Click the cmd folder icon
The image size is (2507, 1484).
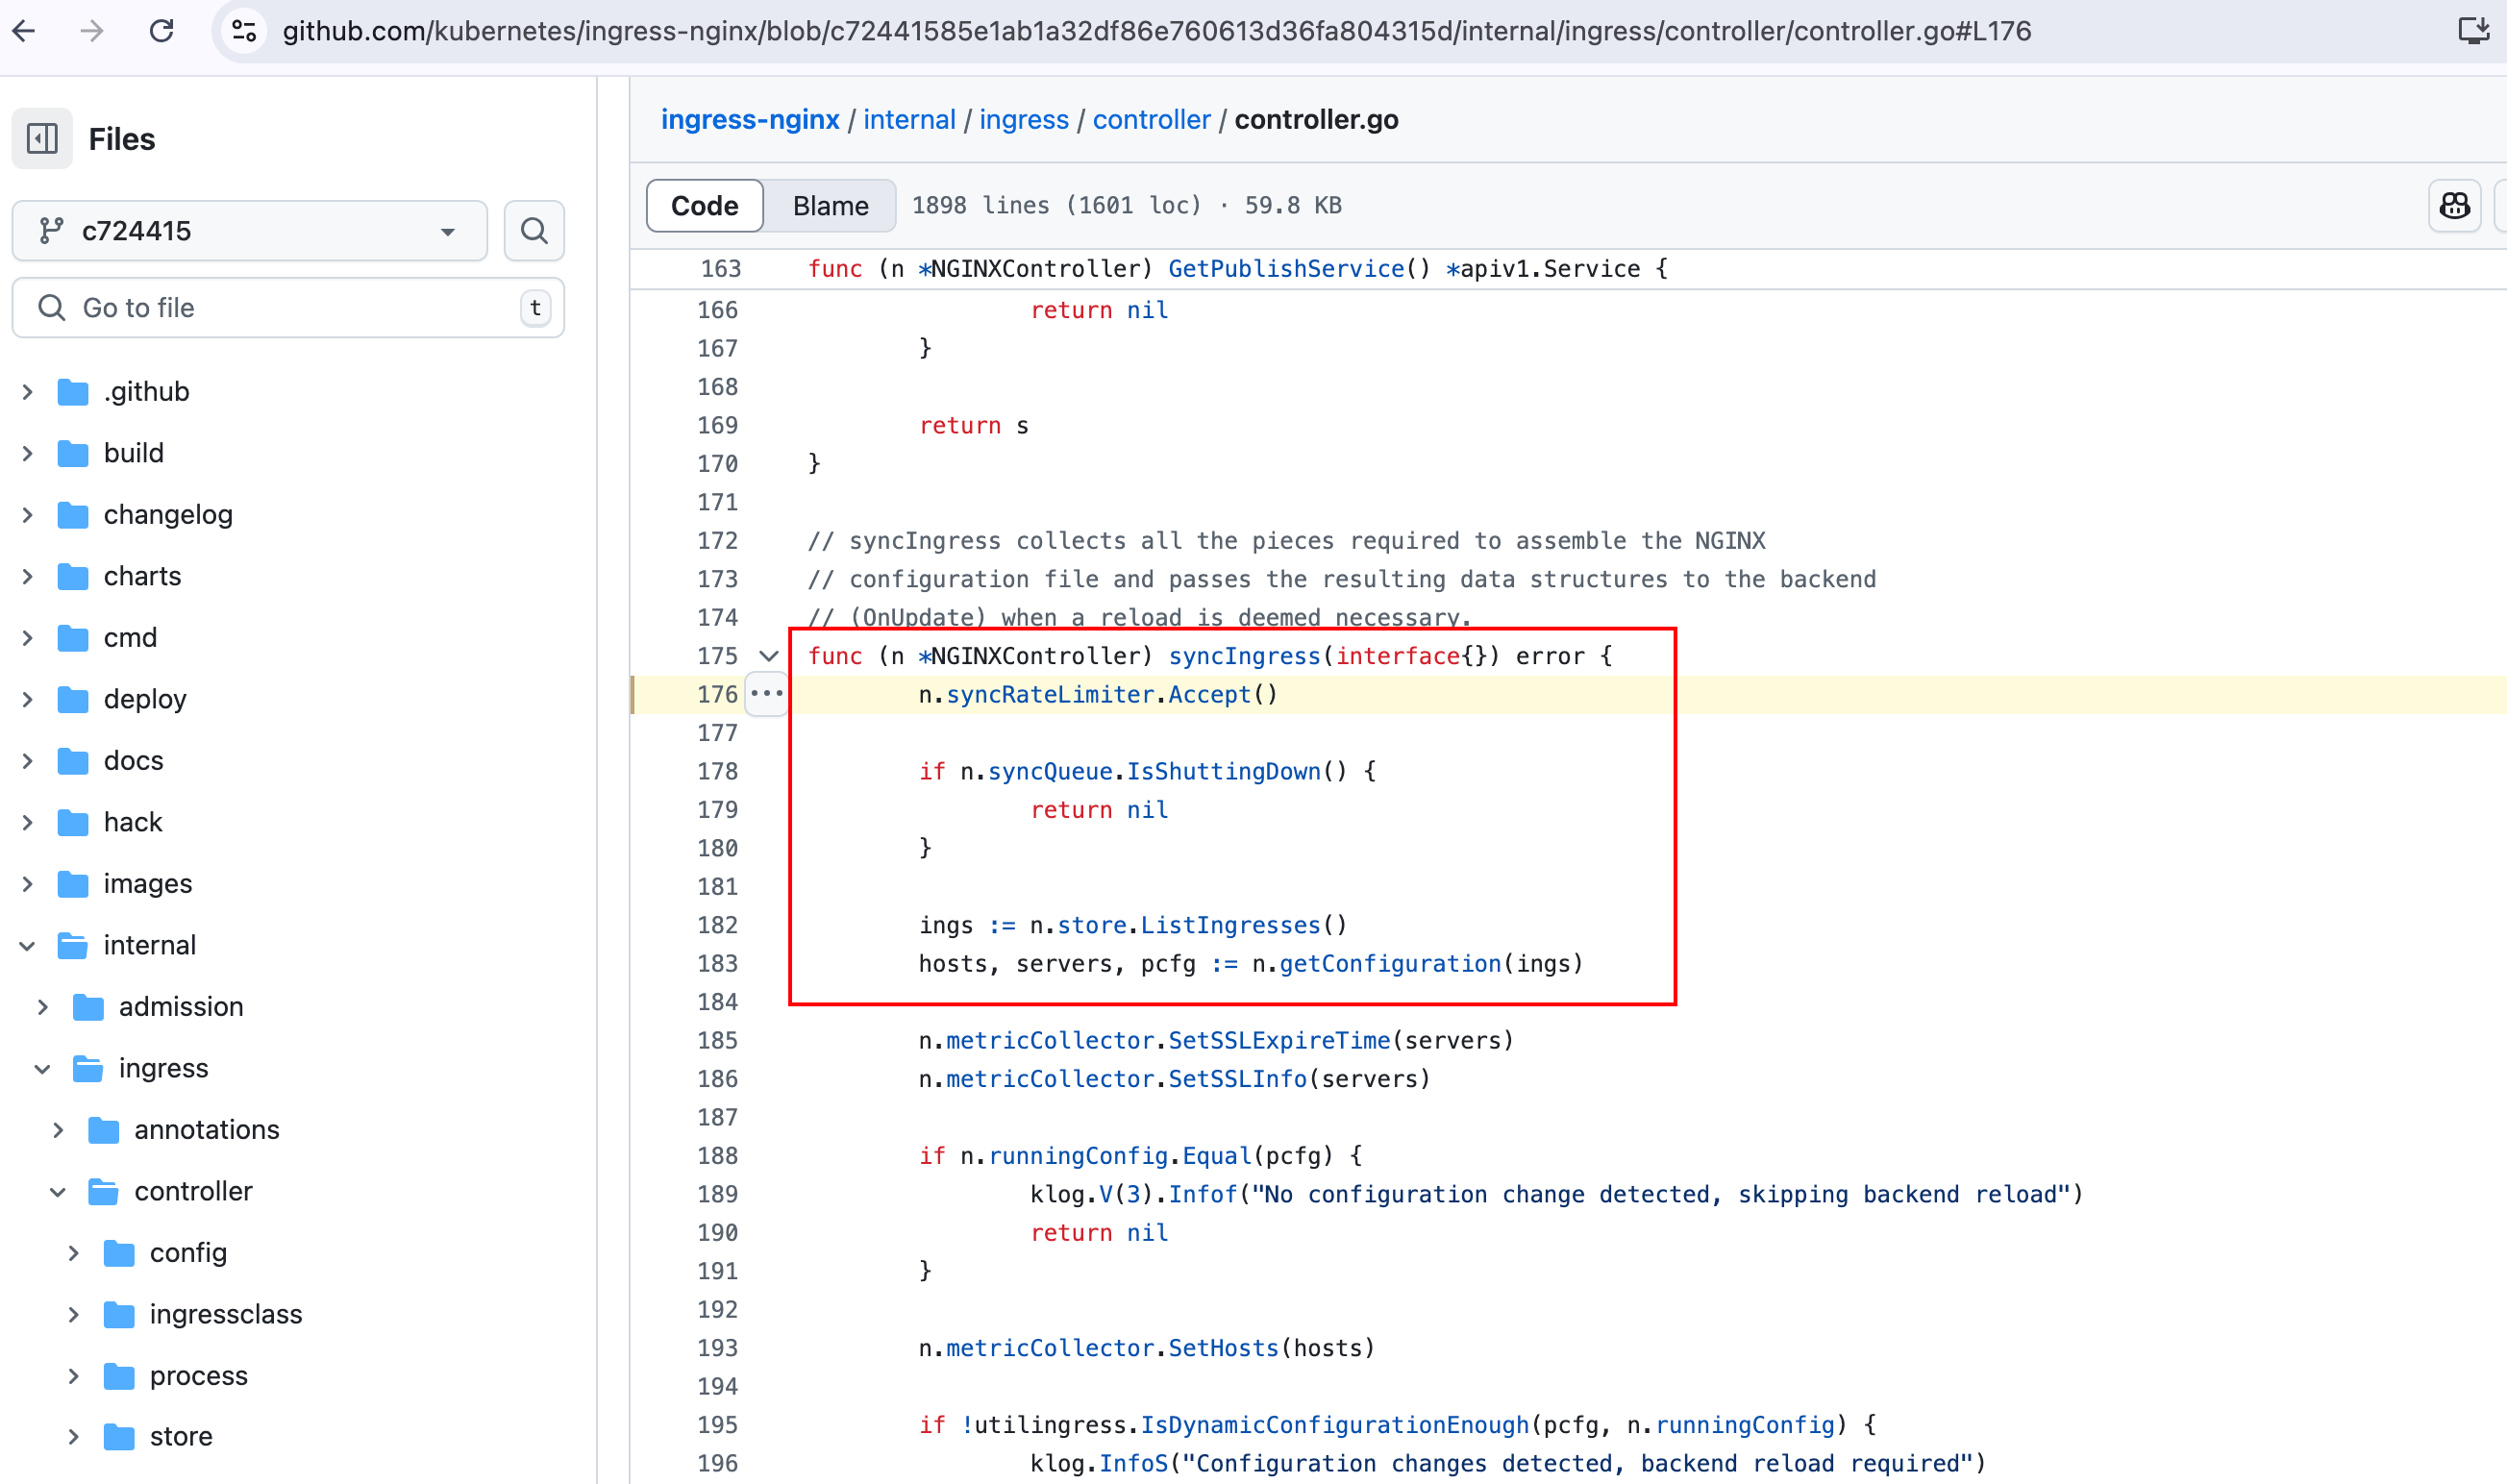point(73,638)
